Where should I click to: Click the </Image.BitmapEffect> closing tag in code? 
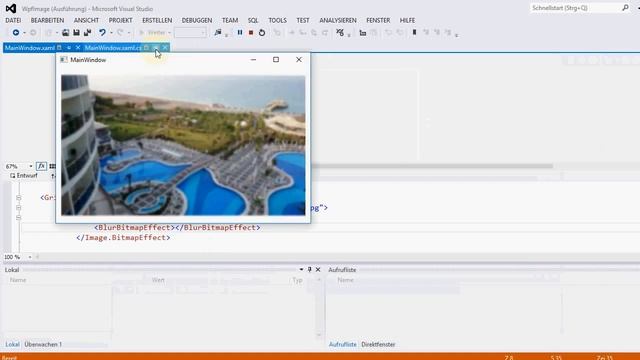pyautogui.click(x=123, y=238)
